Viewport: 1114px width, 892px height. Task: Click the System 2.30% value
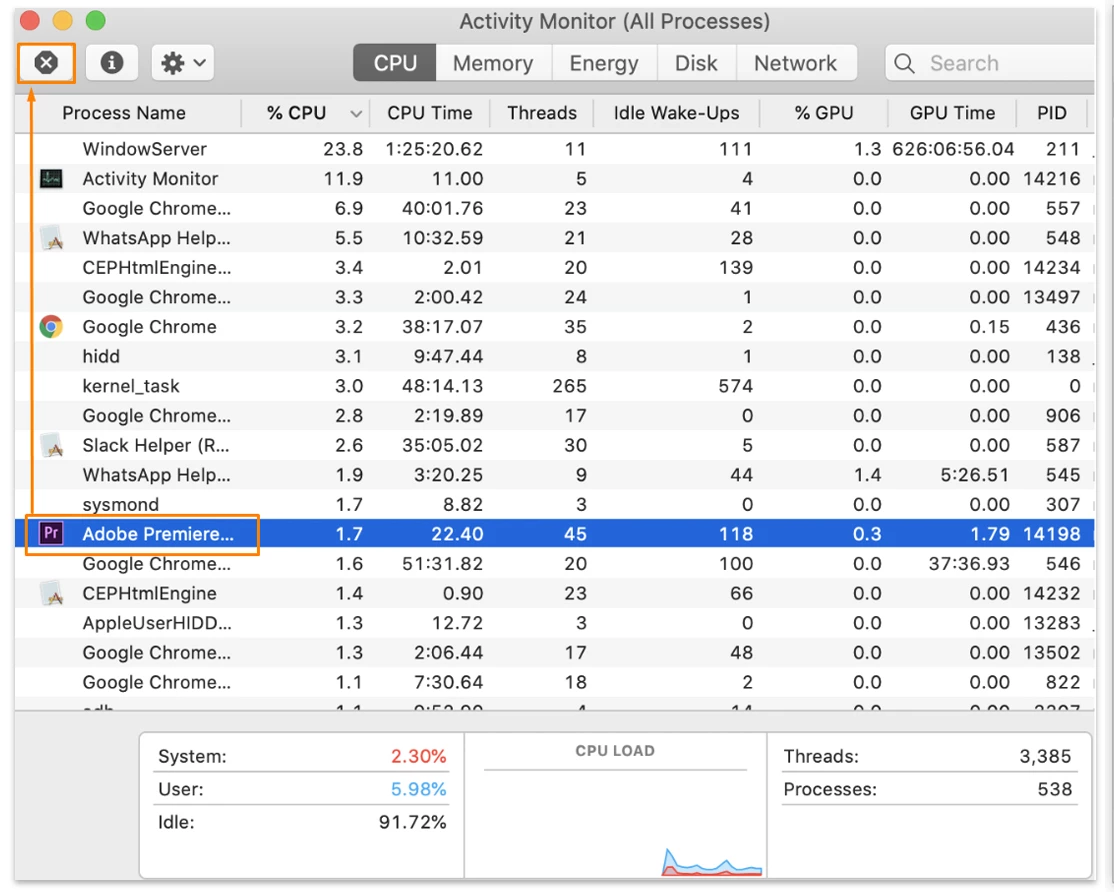[418, 756]
